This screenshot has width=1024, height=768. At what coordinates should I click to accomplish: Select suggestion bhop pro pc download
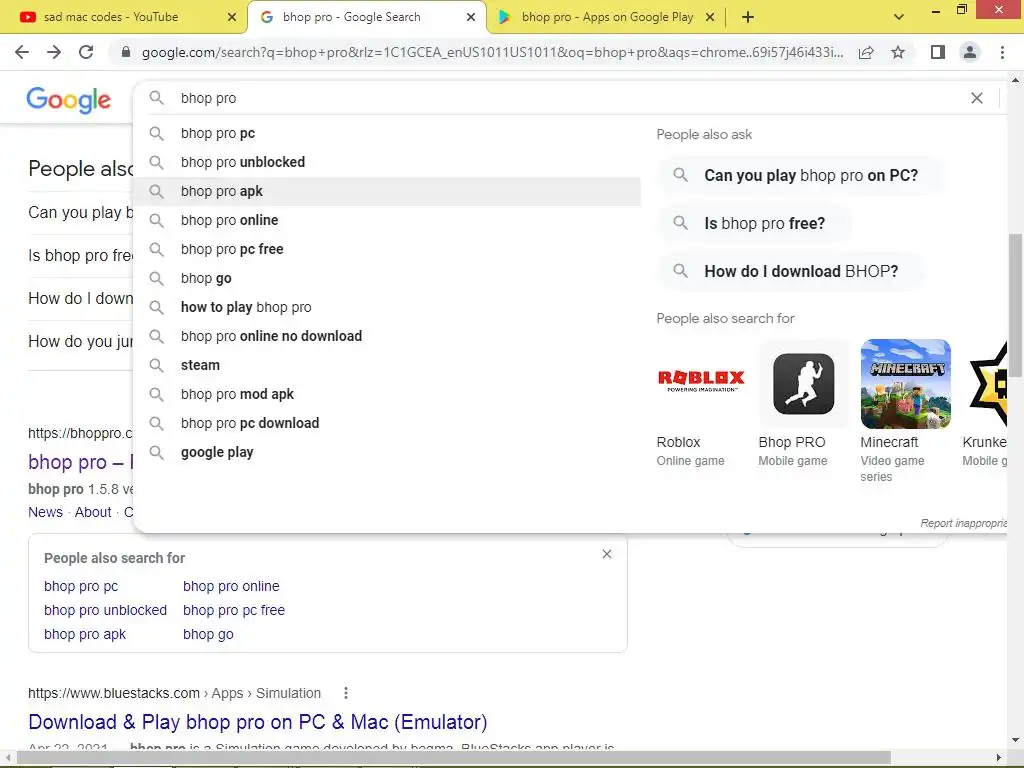coord(387,423)
